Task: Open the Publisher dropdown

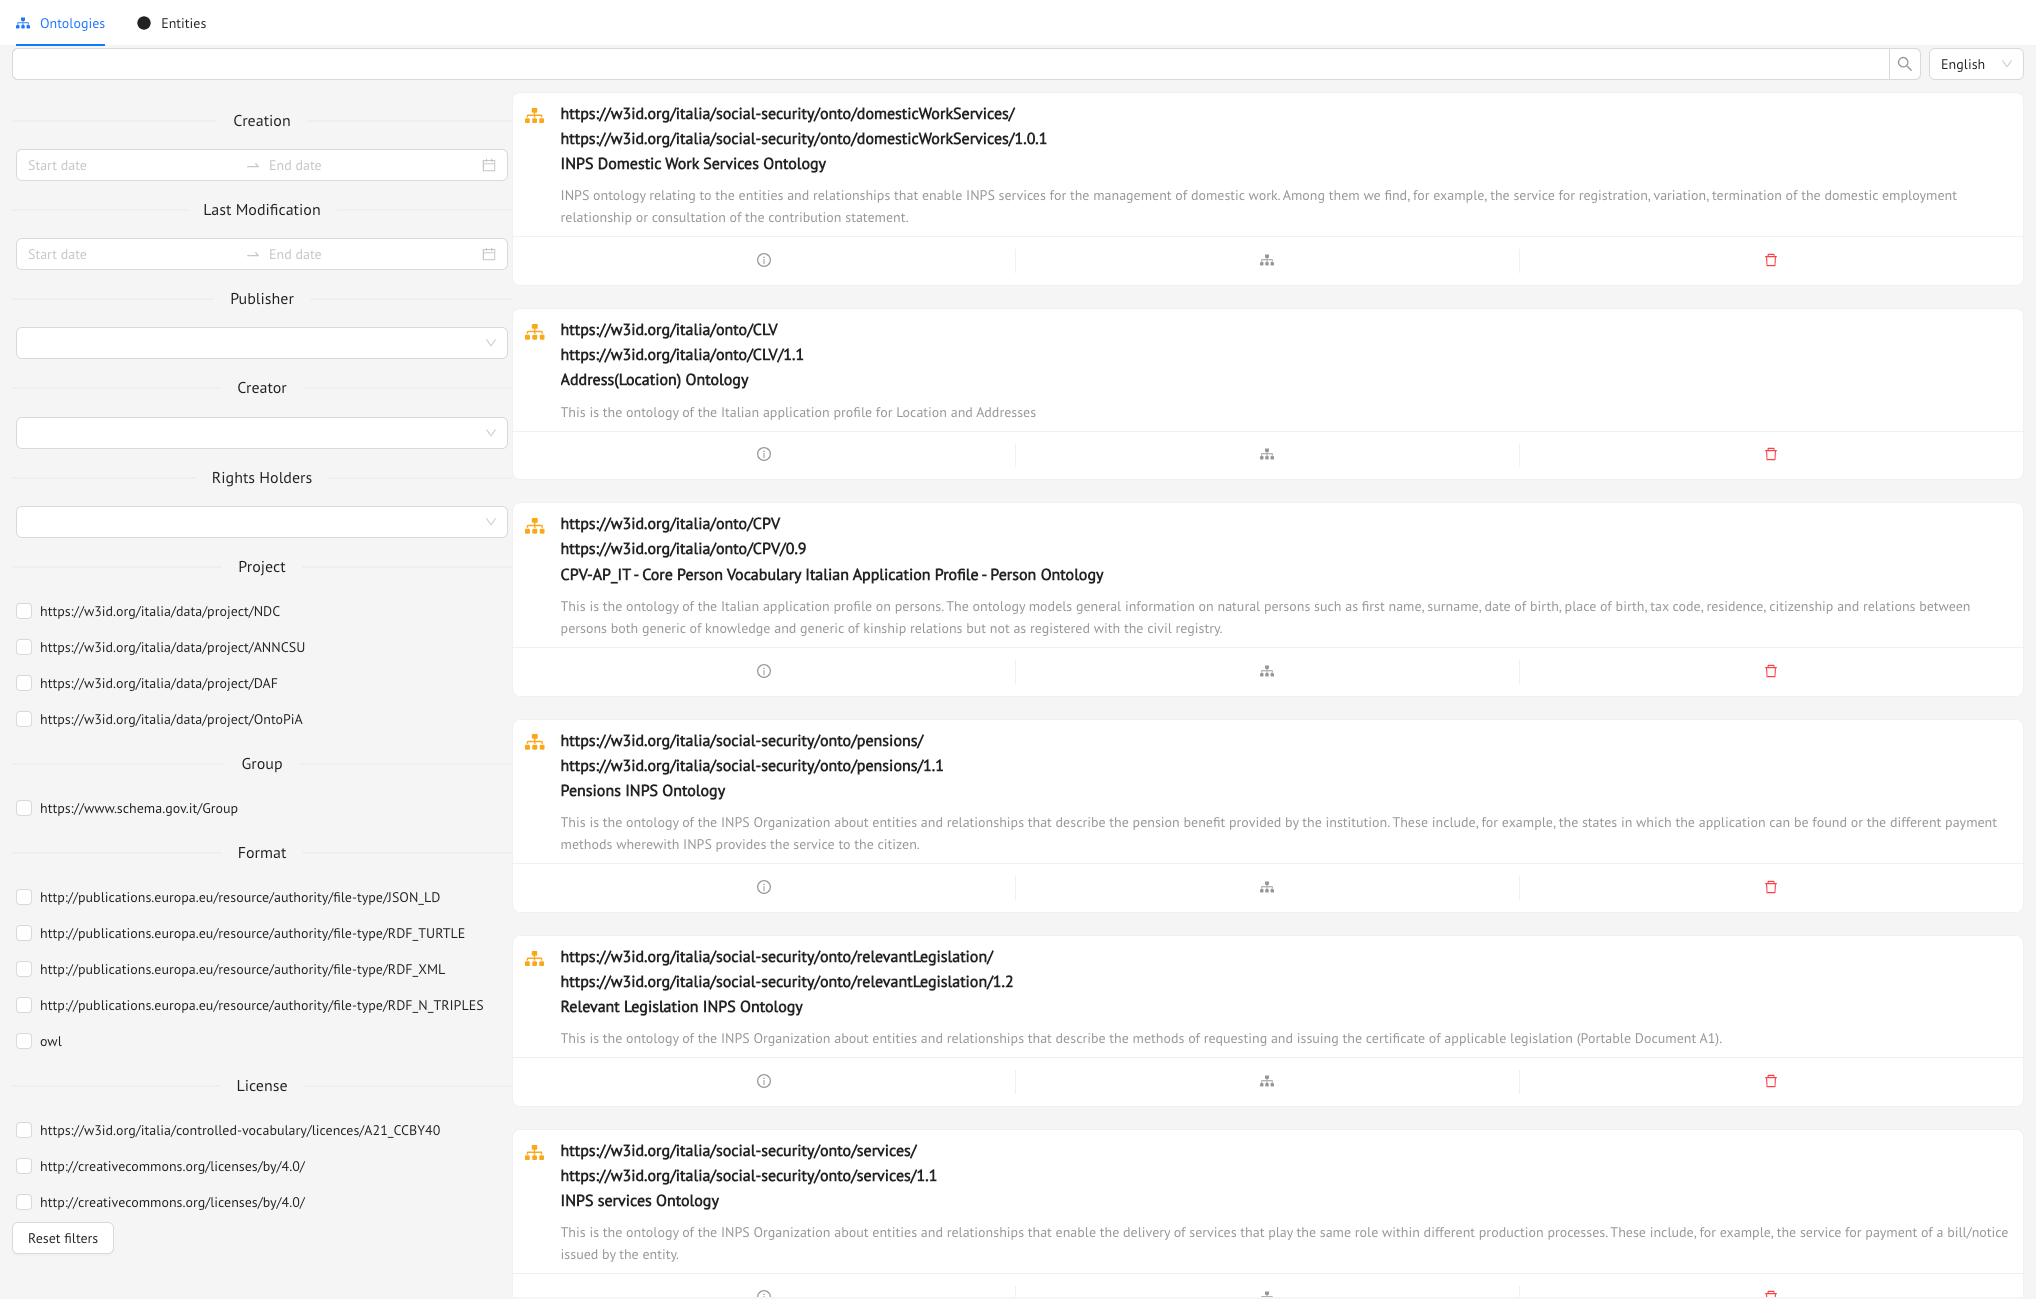Action: (x=261, y=343)
